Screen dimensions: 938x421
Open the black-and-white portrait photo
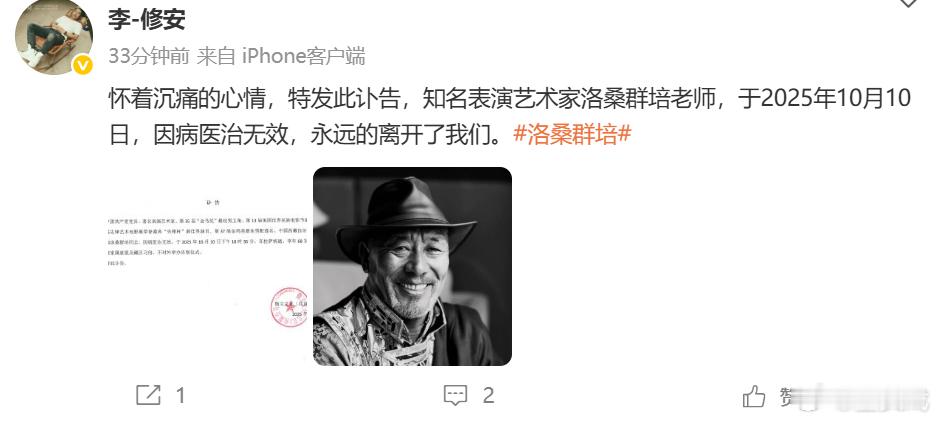click(412, 266)
